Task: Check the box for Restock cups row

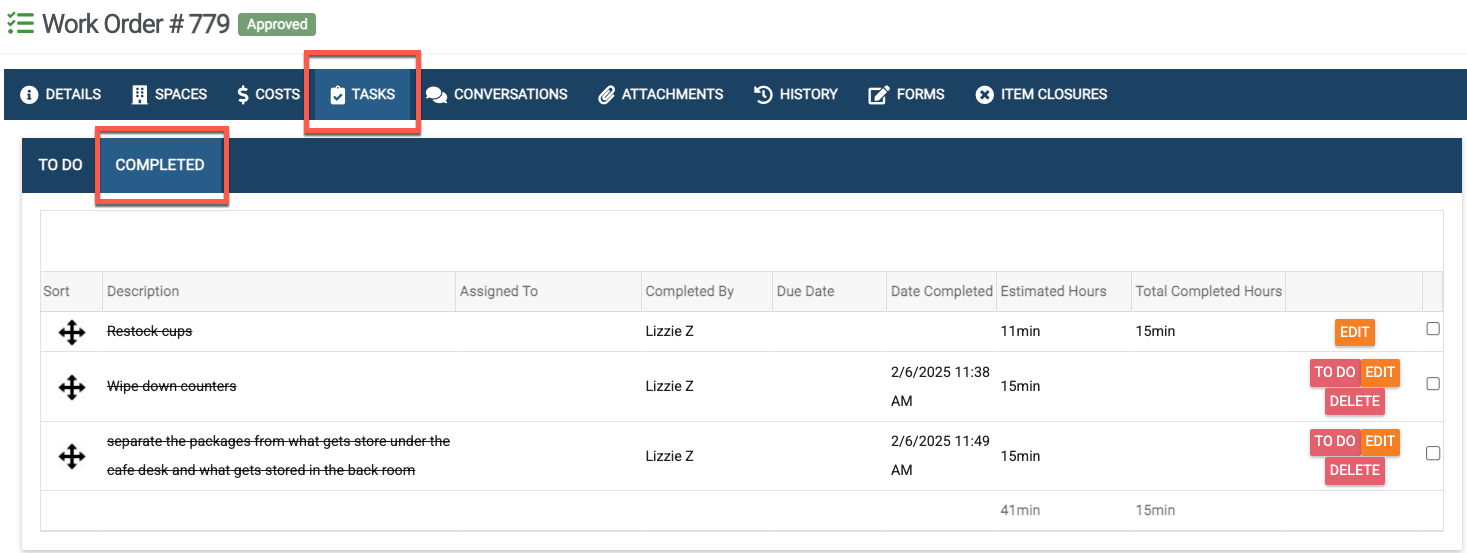Action: (x=1433, y=329)
